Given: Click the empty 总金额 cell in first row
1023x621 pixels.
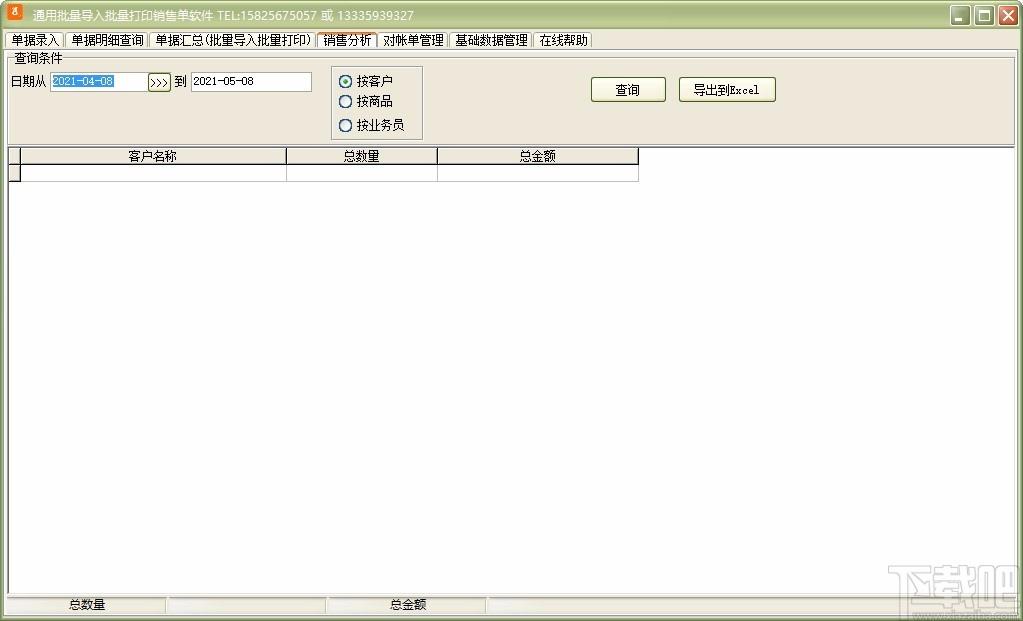Looking at the screenshot, I should click(x=538, y=173).
